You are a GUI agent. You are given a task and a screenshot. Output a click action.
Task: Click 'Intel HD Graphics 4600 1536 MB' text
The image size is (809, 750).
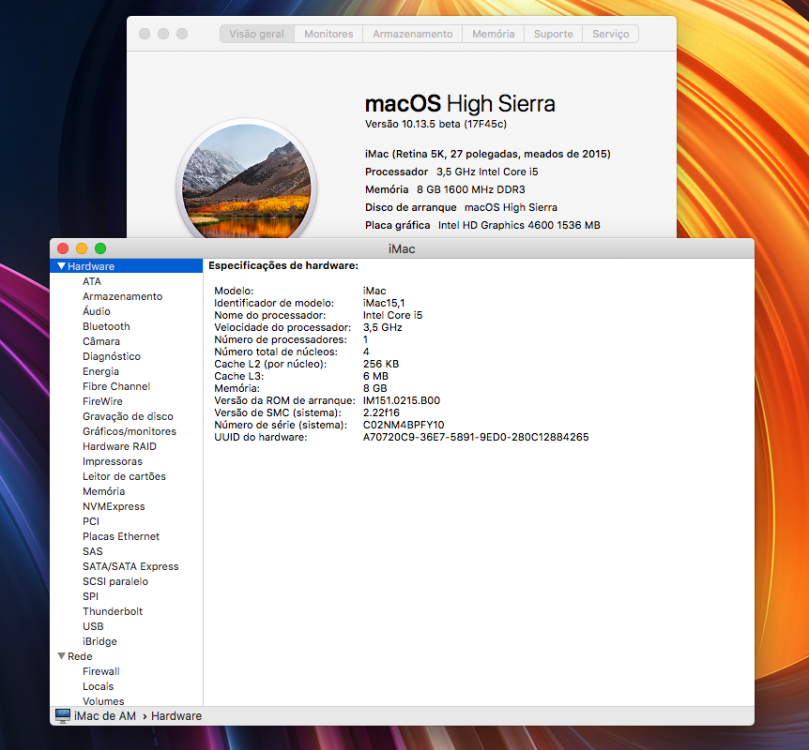click(x=519, y=225)
